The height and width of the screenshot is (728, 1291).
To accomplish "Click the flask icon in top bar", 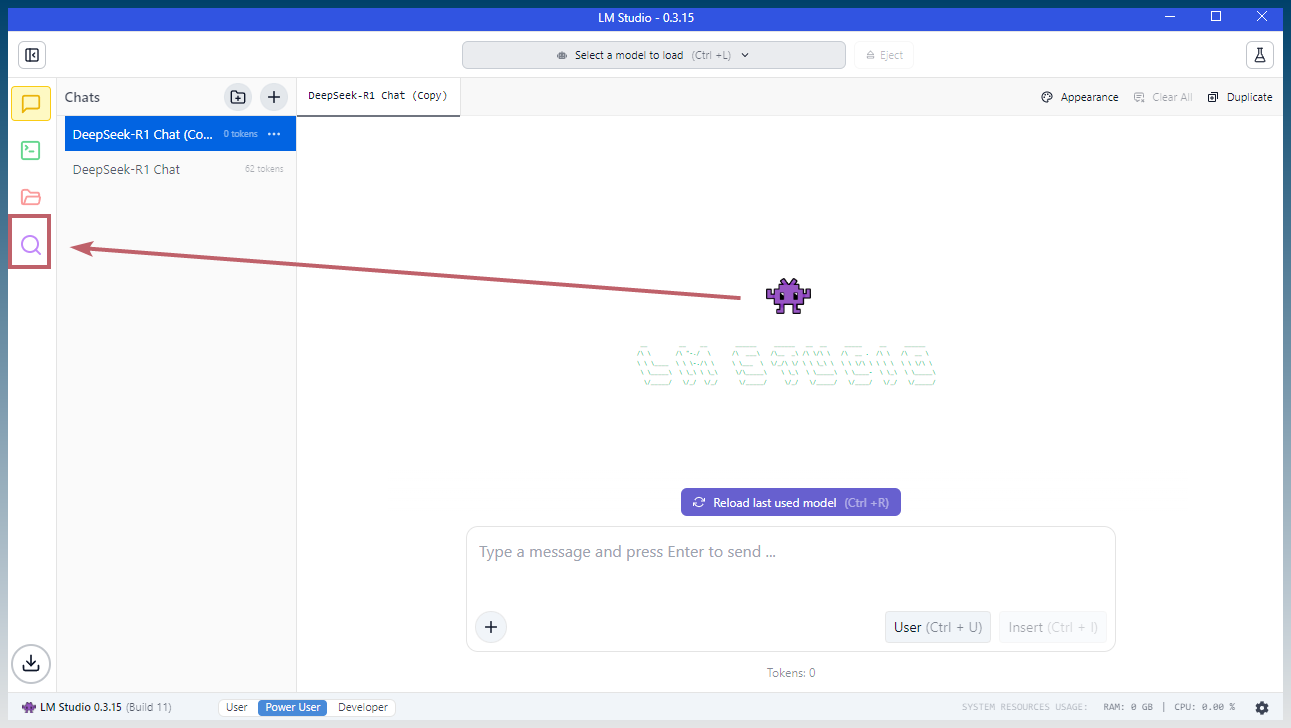I will click(x=1260, y=55).
